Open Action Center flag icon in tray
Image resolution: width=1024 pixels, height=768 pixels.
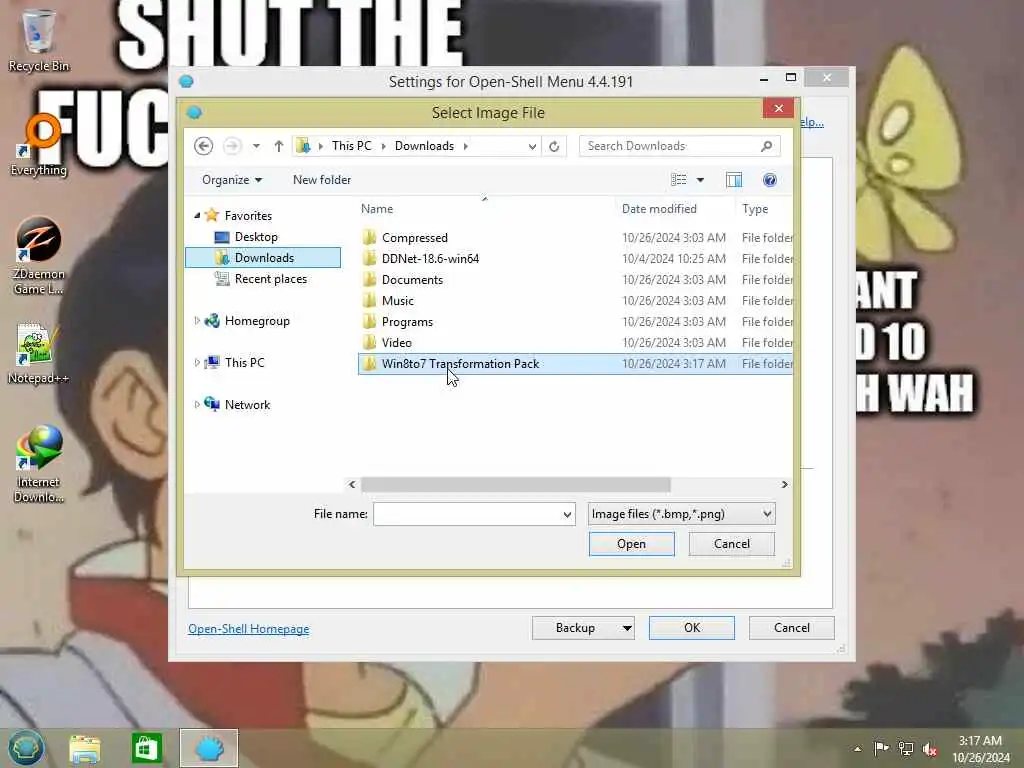(x=881, y=748)
